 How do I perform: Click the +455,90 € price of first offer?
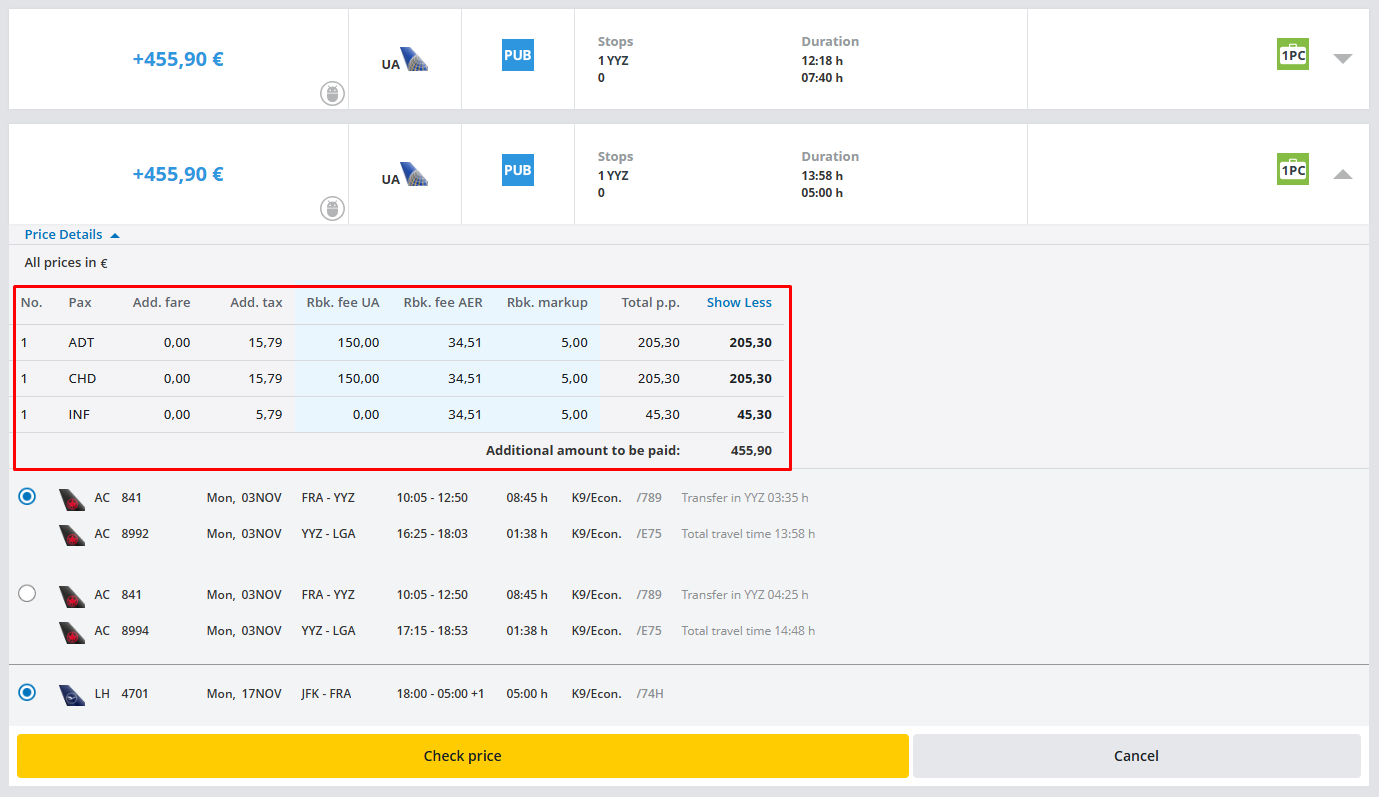pyautogui.click(x=178, y=59)
